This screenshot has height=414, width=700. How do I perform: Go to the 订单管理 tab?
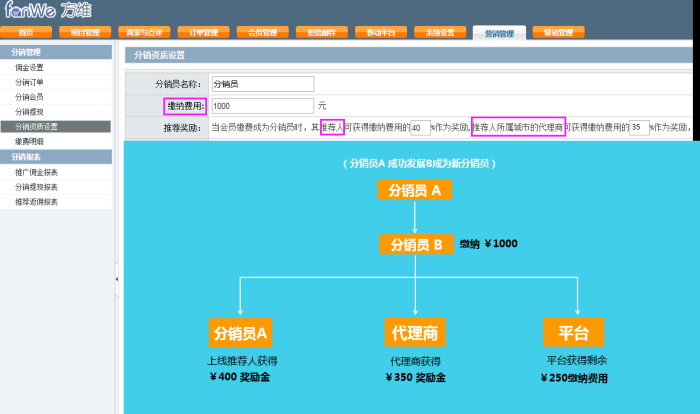tap(203, 33)
